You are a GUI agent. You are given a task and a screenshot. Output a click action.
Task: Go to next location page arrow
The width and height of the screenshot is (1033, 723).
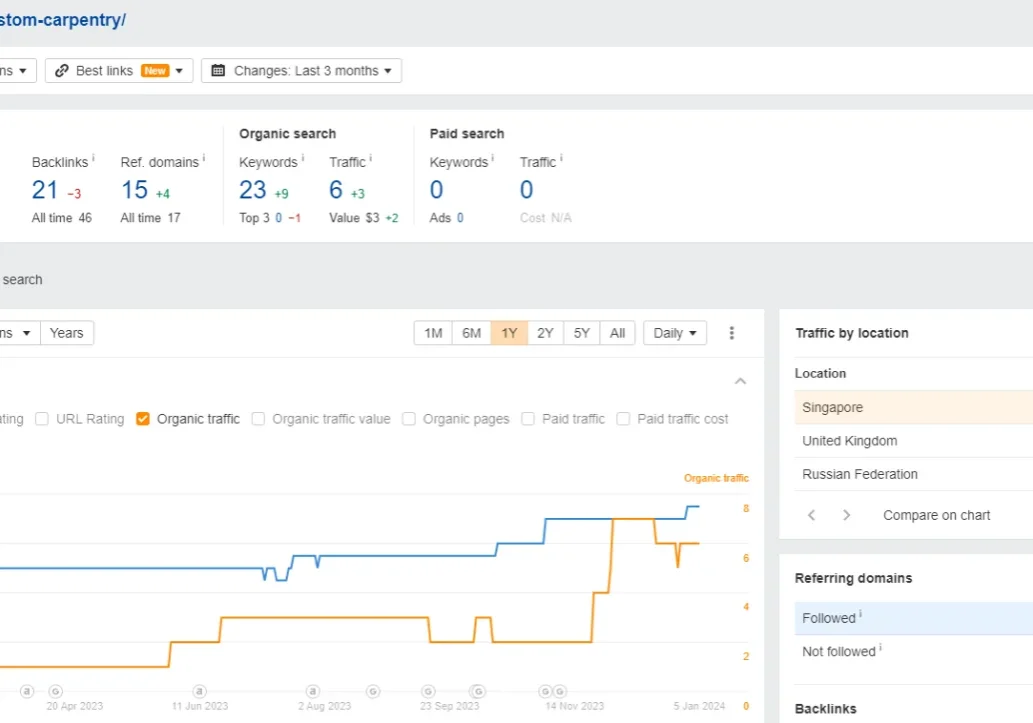846,515
